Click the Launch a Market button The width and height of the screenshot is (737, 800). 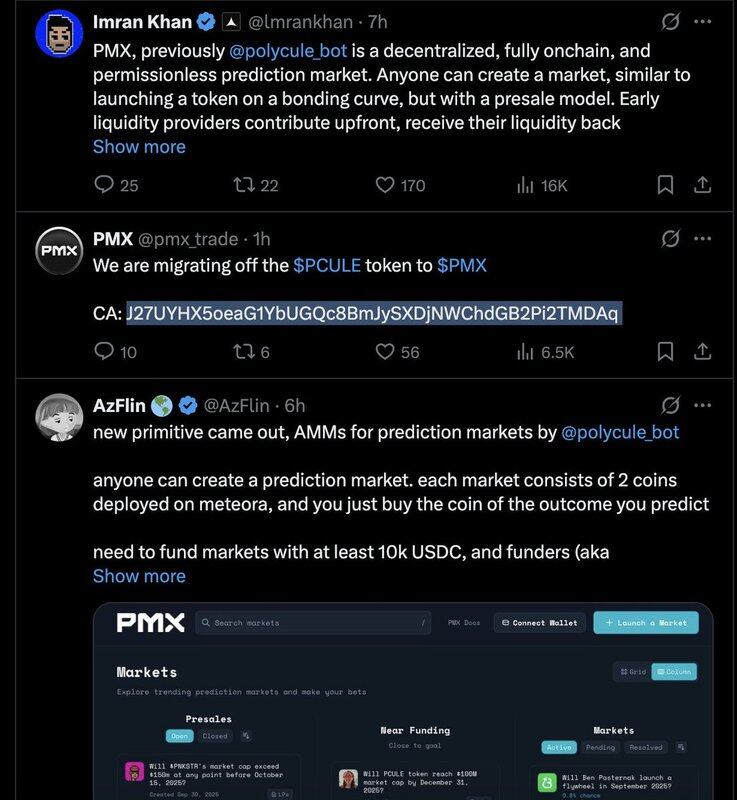click(645, 622)
